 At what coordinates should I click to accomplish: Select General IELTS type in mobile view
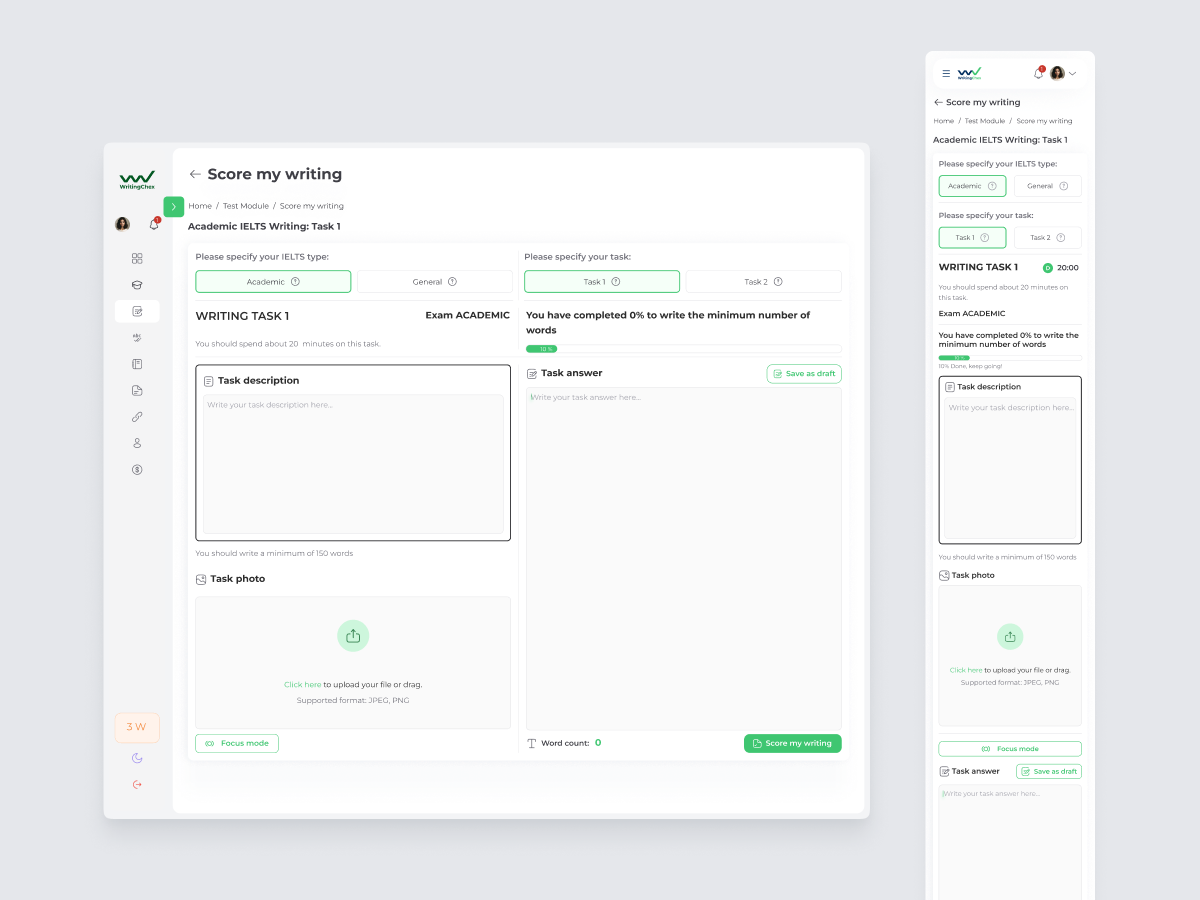click(1048, 186)
